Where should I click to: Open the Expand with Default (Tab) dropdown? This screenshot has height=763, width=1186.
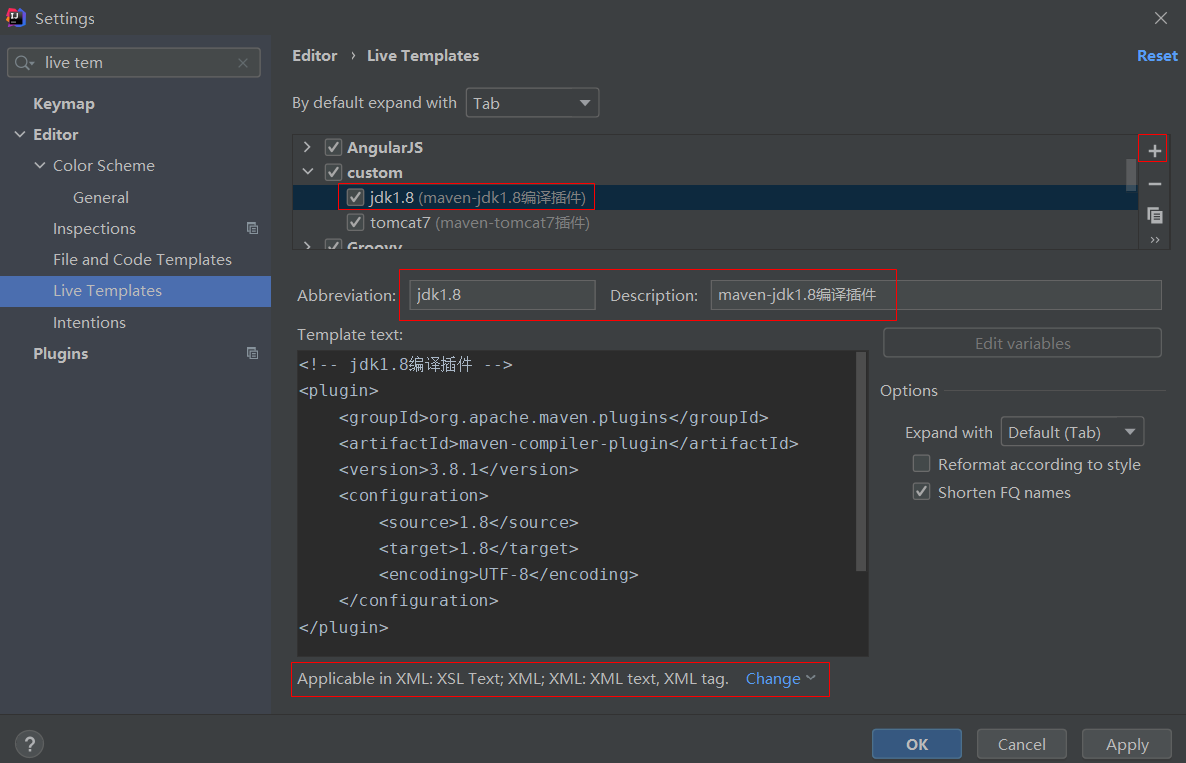[1072, 432]
